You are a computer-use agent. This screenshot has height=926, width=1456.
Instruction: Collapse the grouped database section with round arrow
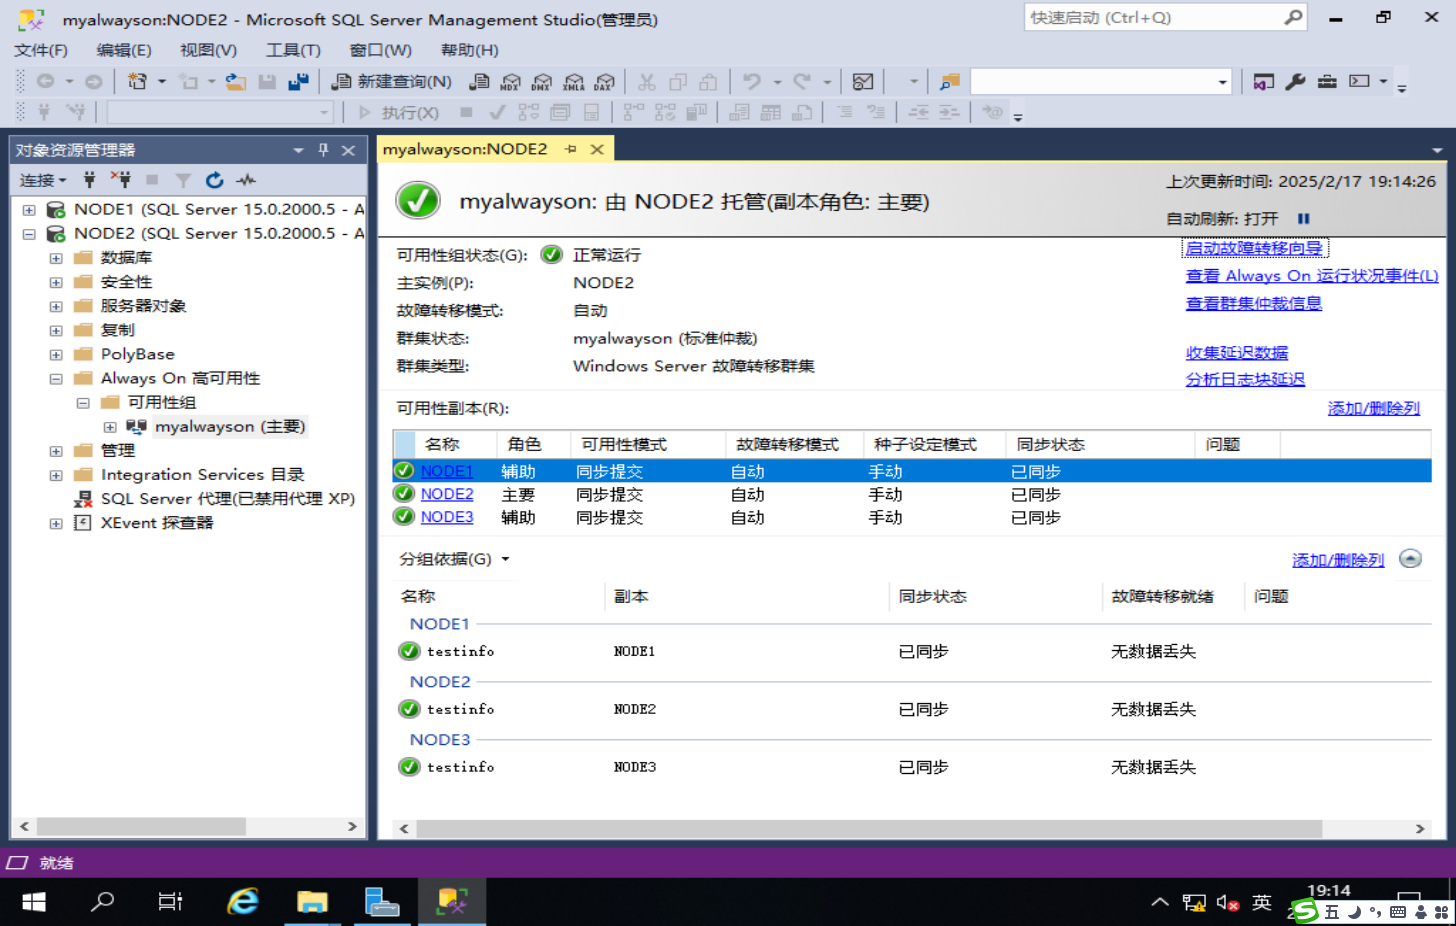(1410, 559)
